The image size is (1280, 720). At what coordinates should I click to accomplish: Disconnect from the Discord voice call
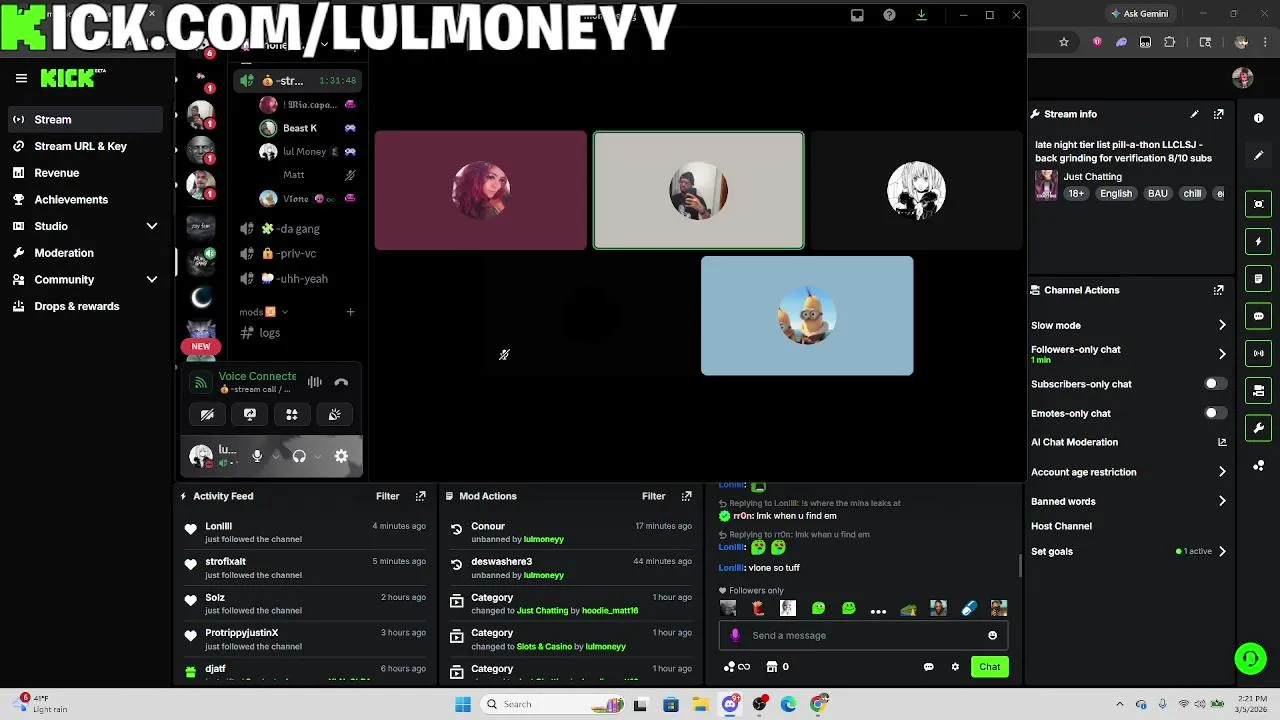[x=341, y=382]
